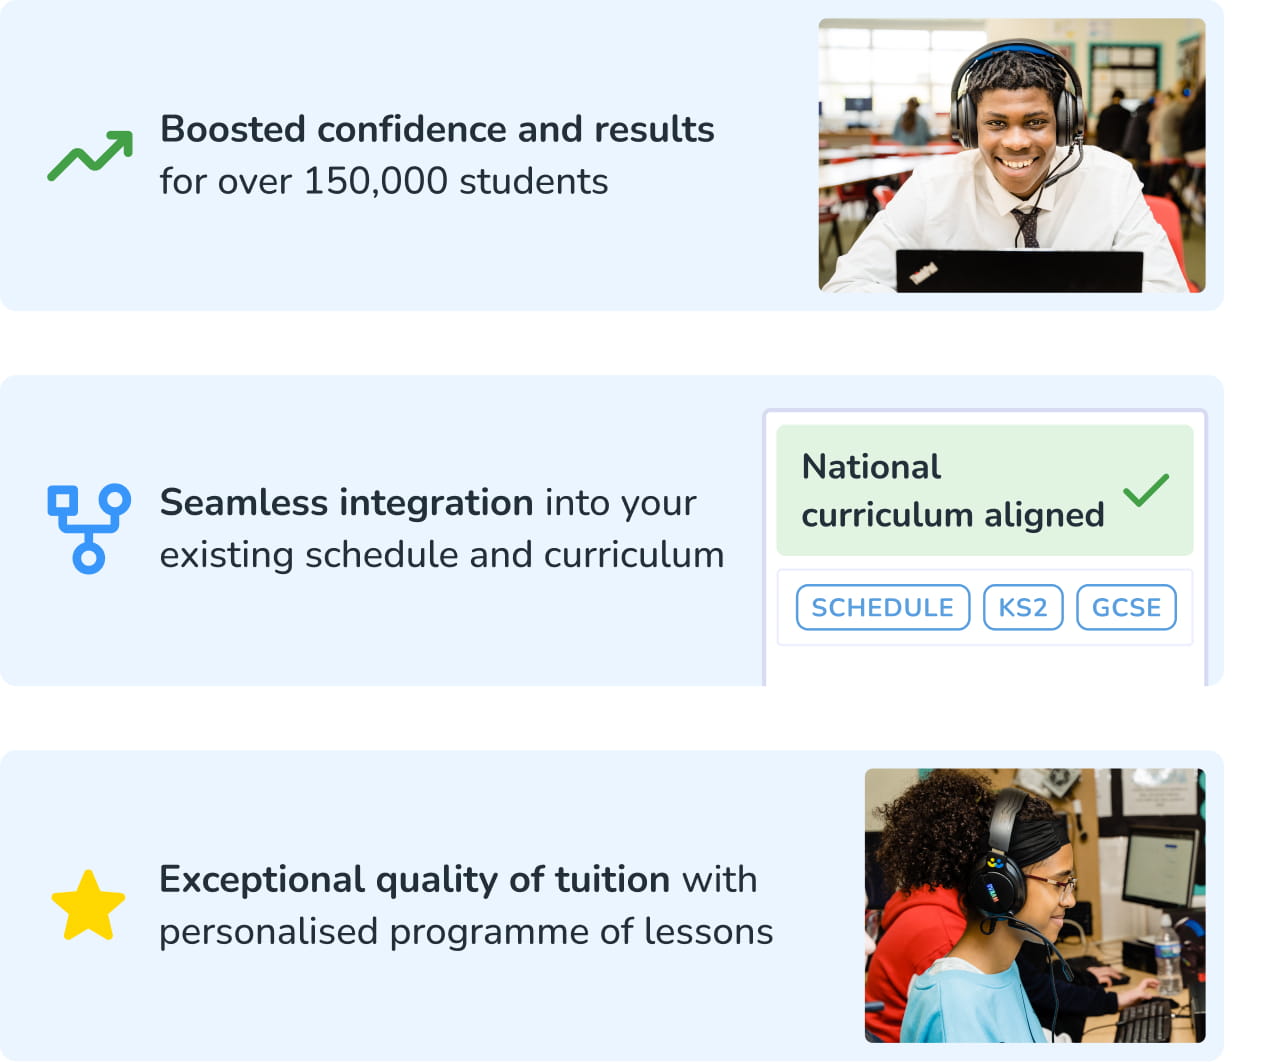
Task: Click the 'Boosted confidence and results' heading
Action: pos(437,129)
